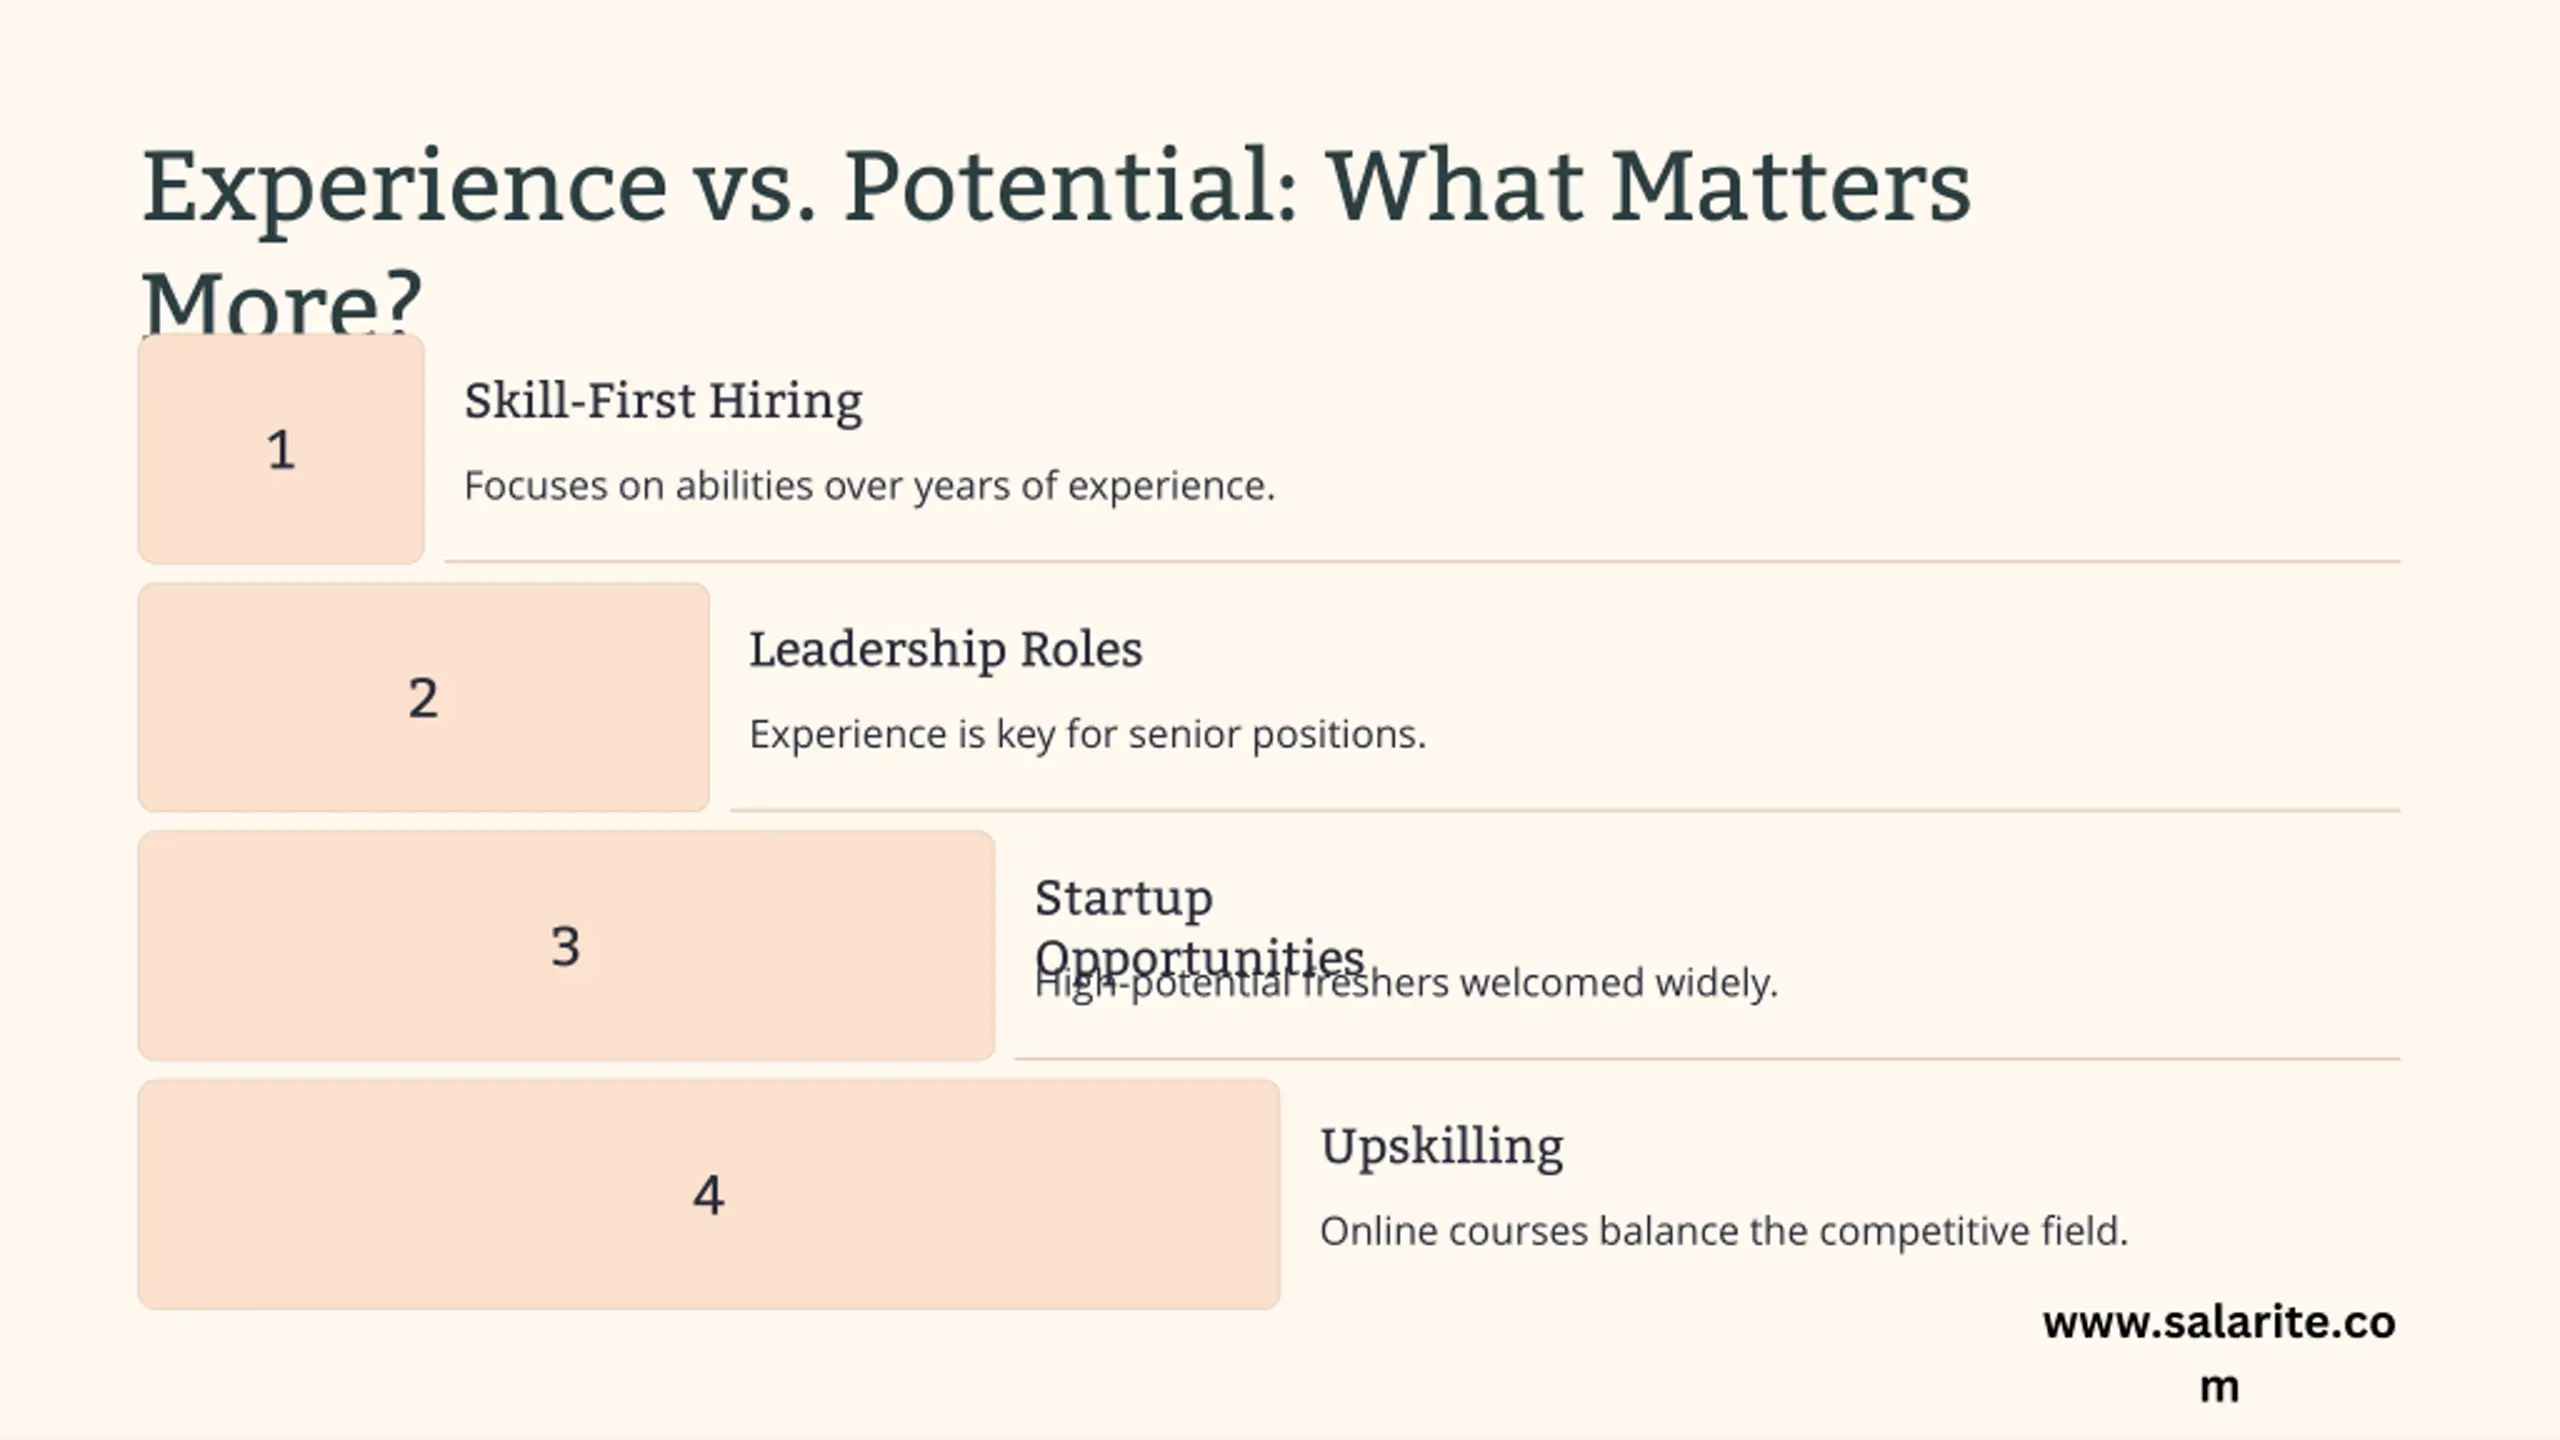The image size is (2560, 1440).
Task: Select the divider line under Startup Opportunities
Action: click(x=1706, y=1058)
